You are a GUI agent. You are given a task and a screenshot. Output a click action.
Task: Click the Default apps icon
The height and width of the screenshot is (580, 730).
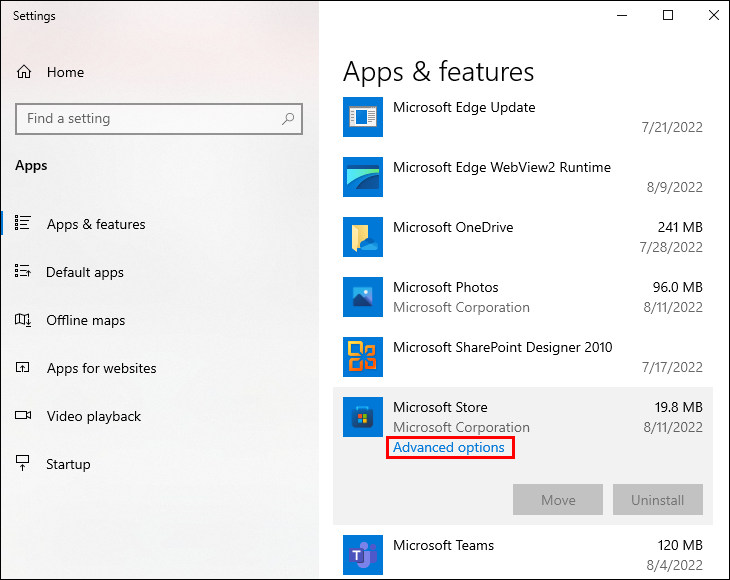click(22, 271)
